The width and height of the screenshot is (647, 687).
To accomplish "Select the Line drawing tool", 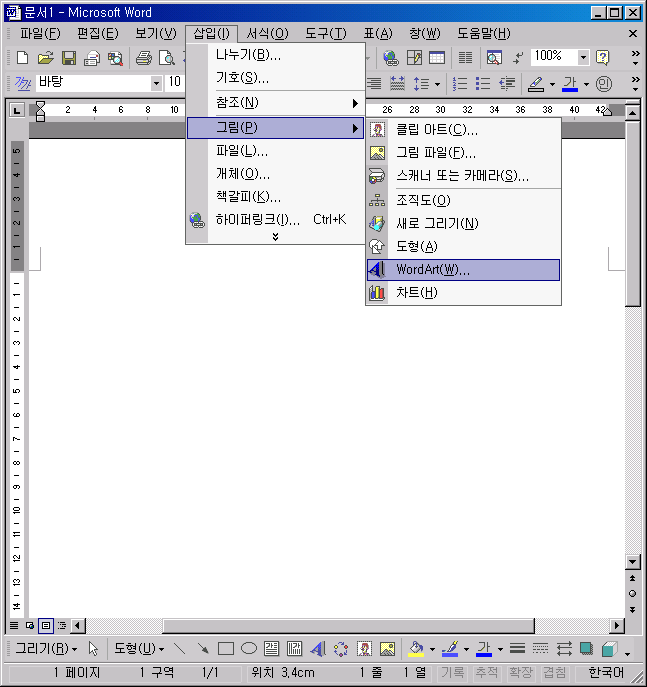I will tap(179, 648).
